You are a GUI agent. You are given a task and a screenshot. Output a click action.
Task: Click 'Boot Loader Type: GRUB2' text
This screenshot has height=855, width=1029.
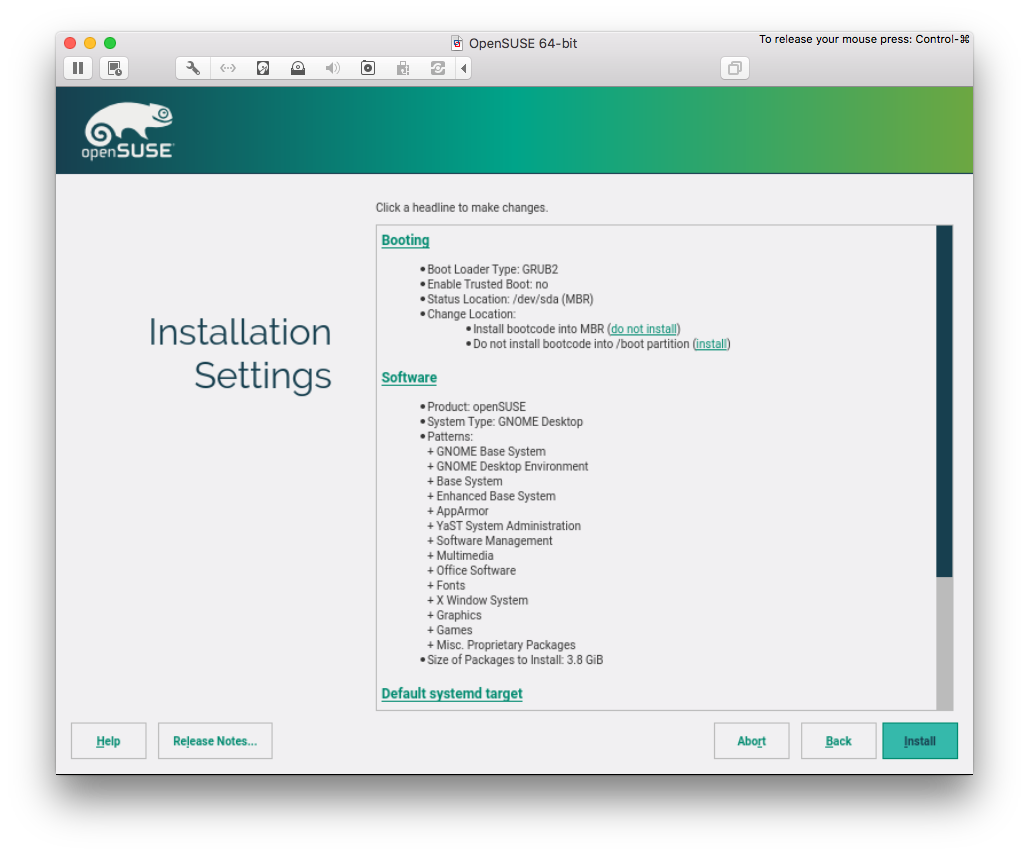pyautogui.click(x=492, y=269)
